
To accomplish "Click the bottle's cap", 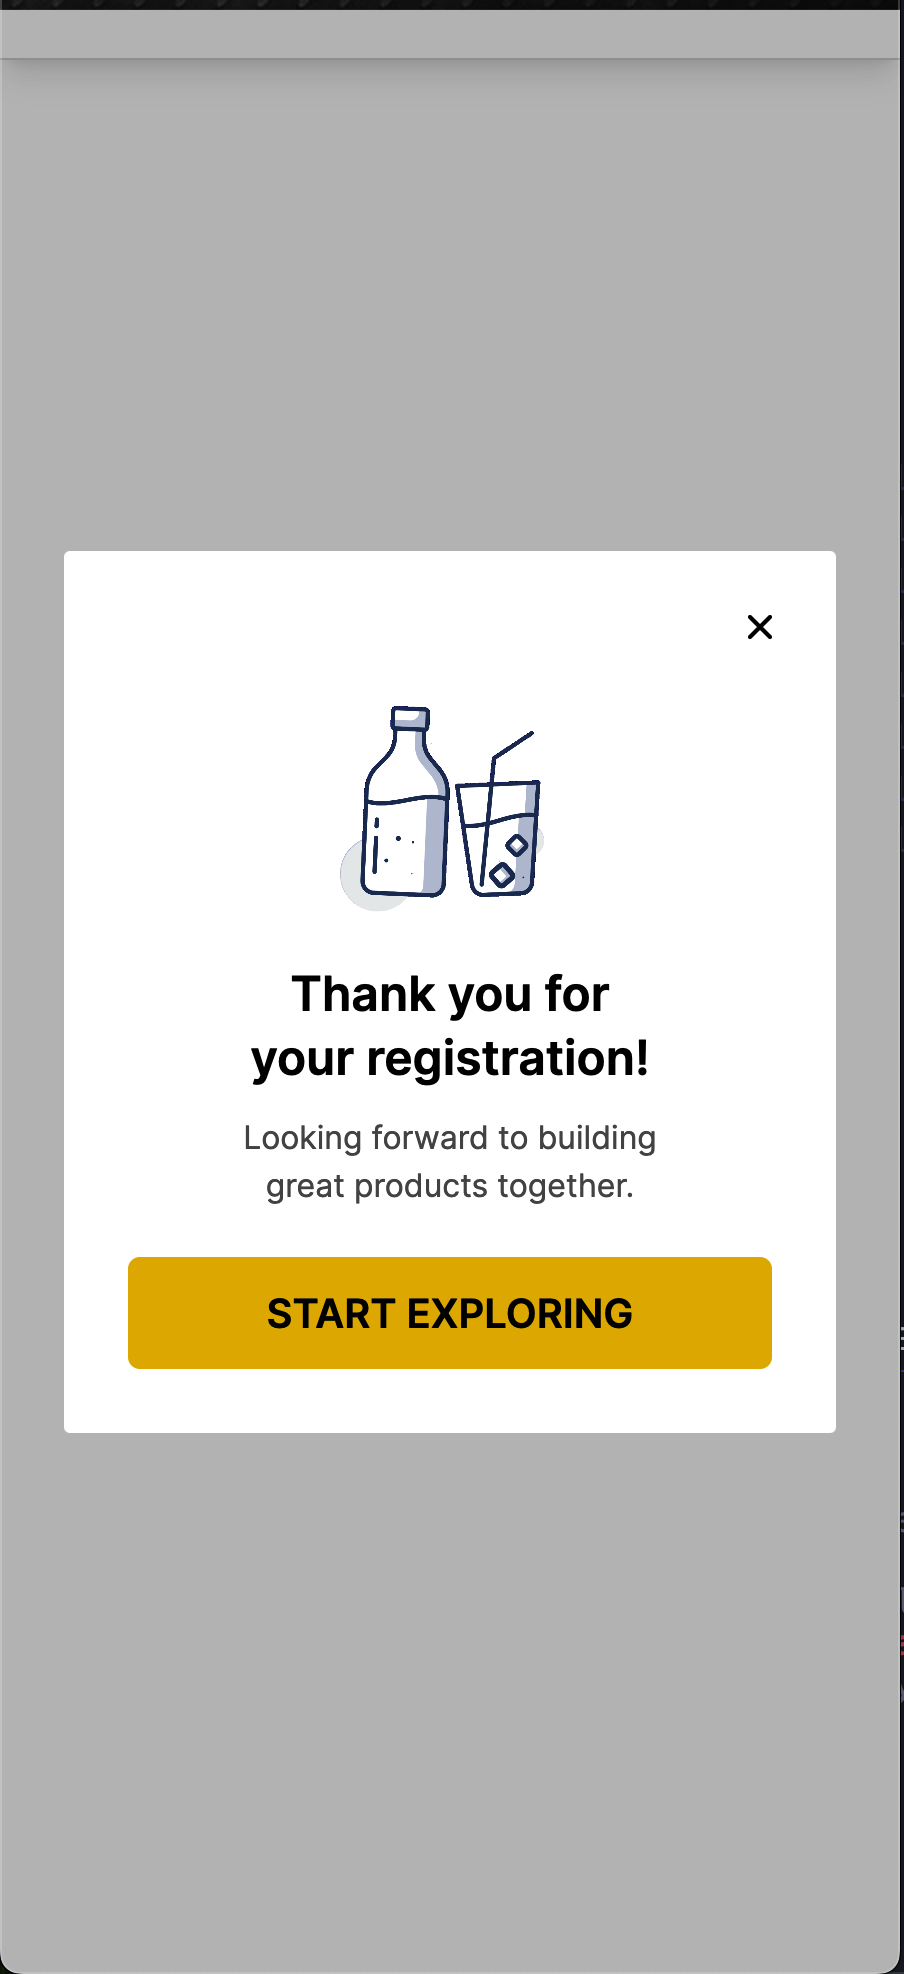I will pyautogui.click(x=410, y=718).
